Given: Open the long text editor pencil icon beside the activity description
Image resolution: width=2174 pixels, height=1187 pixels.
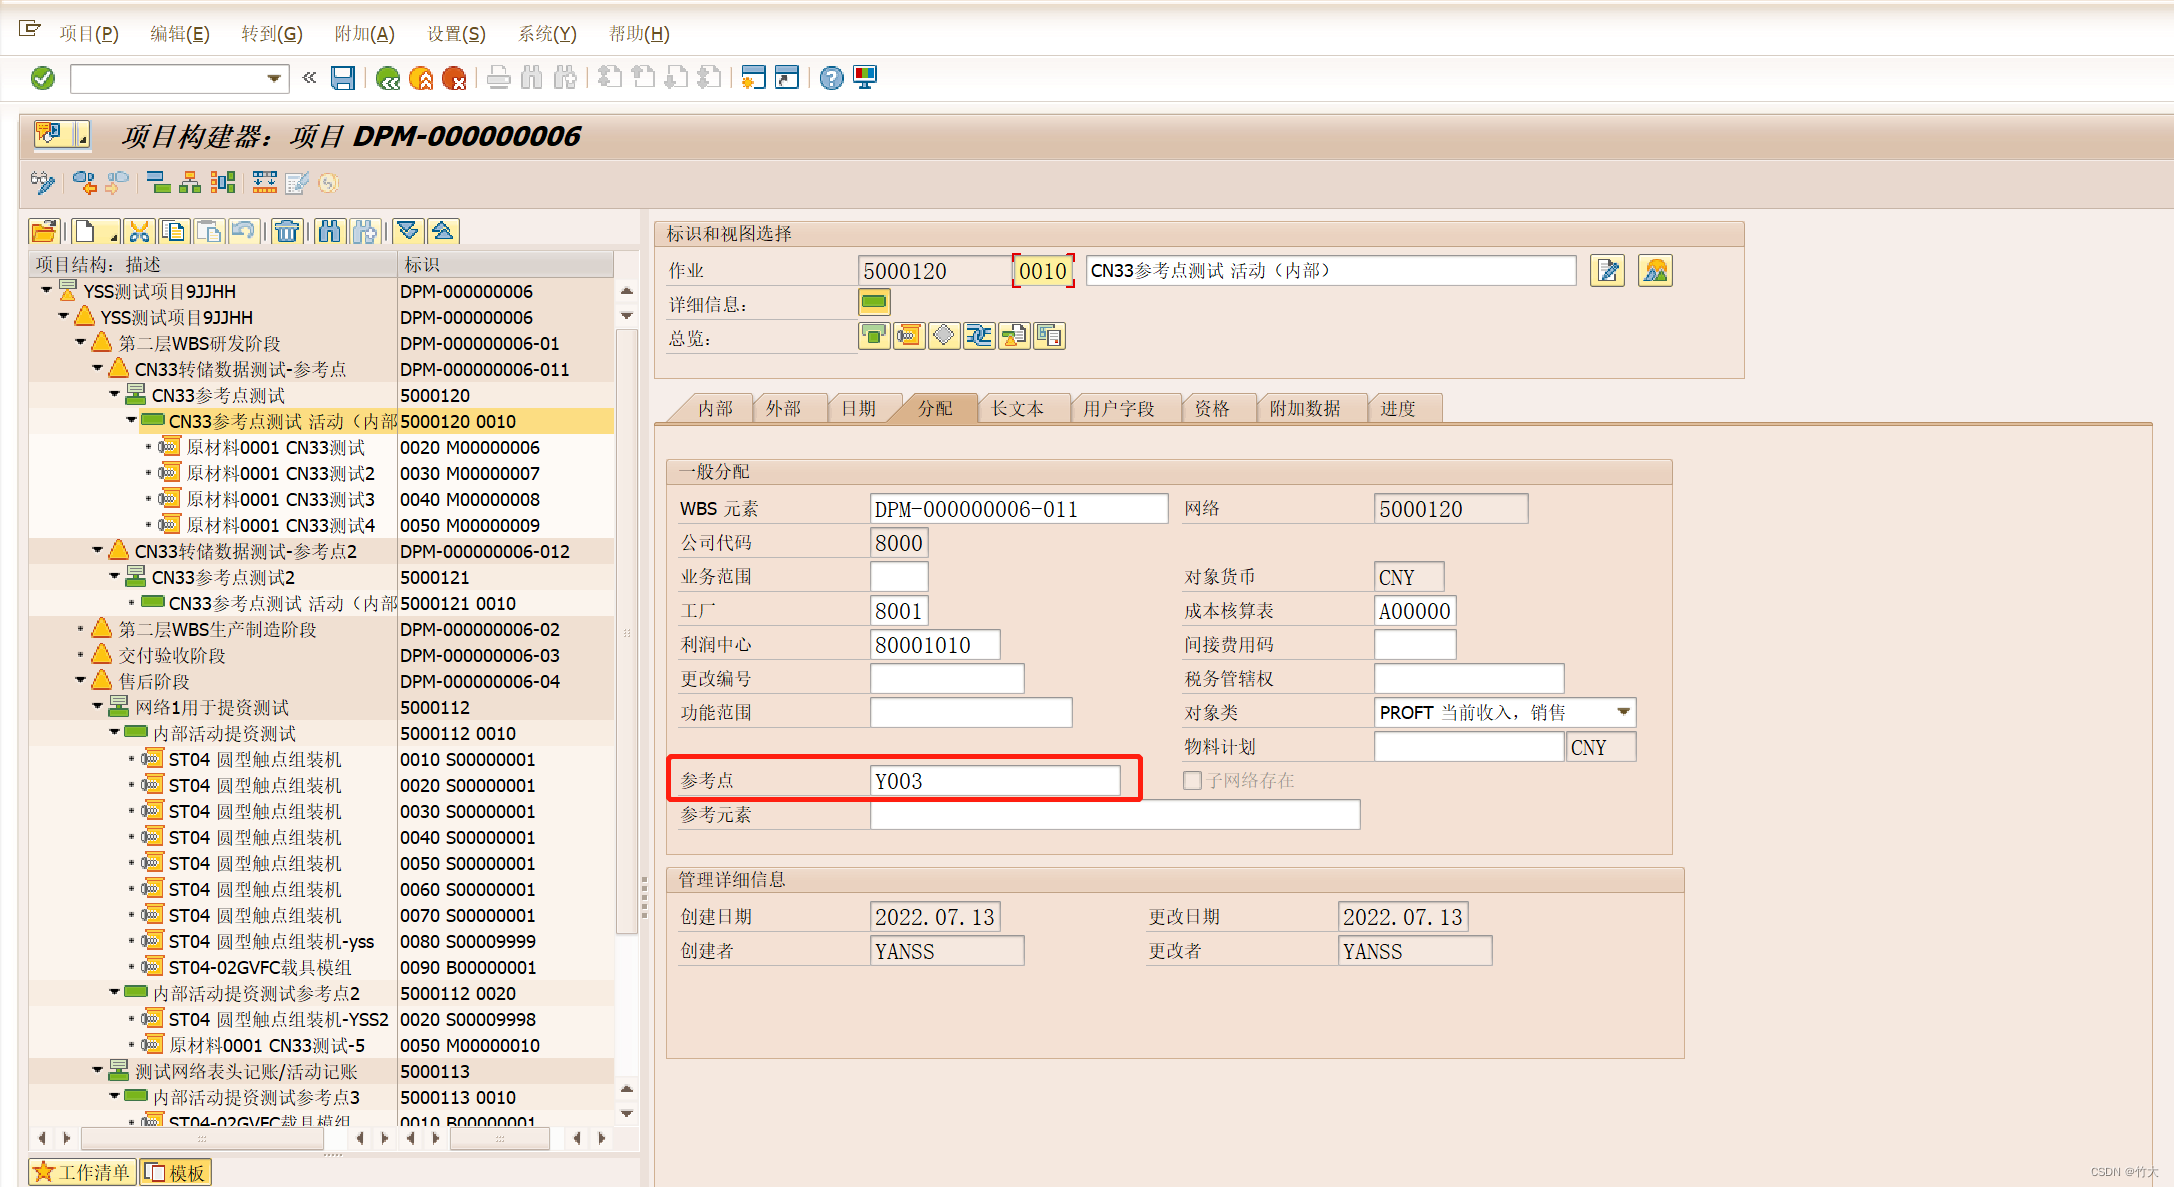Looking at the screenshot, I should pyautogui.click(x=1607, y=270).
